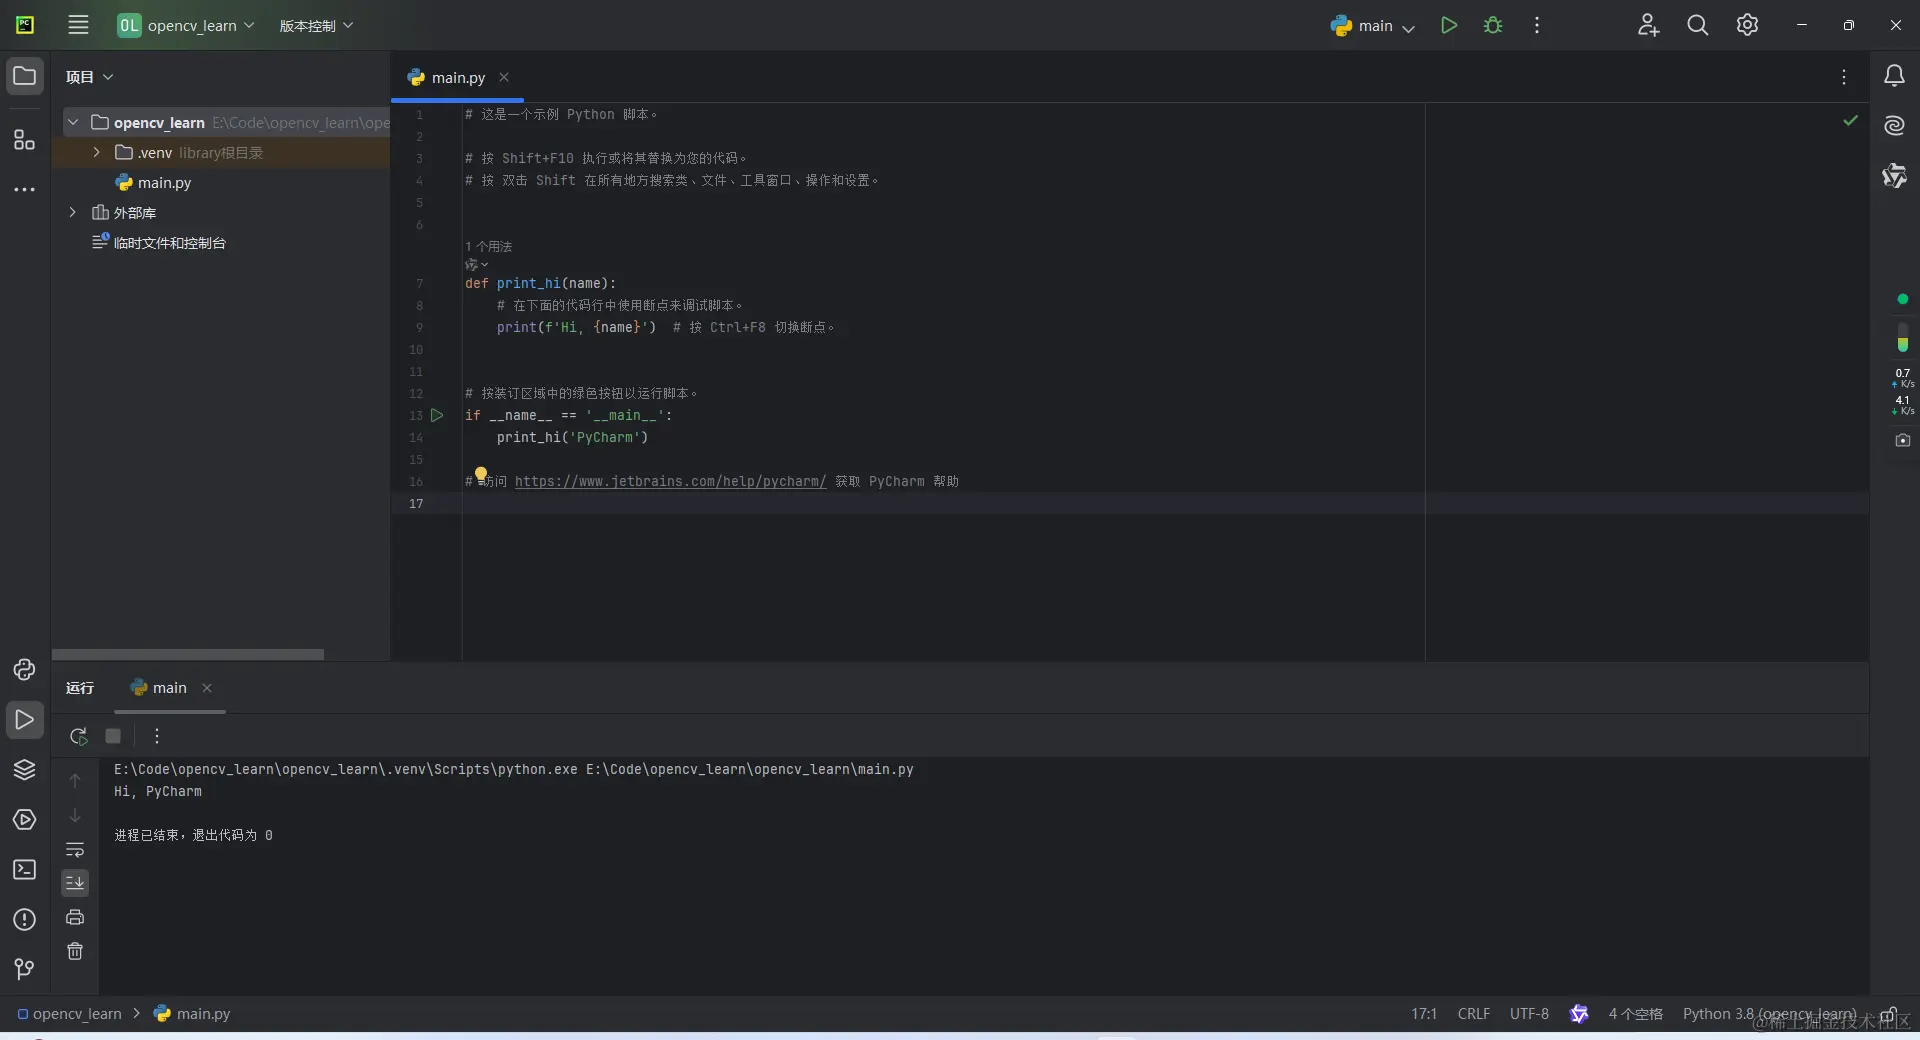
Task: Open the opencv_learn project dropdown
Action: 186,25
